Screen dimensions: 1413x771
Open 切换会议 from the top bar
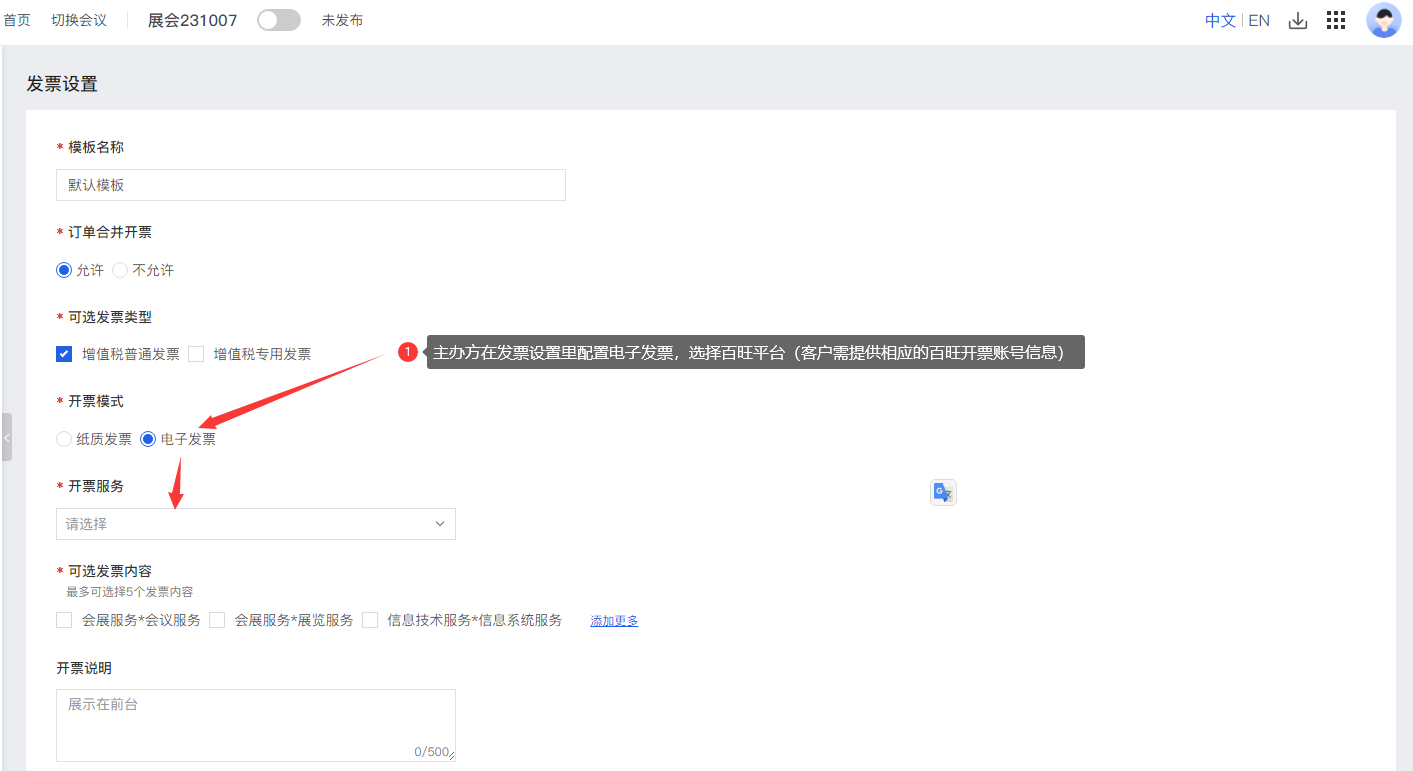(78, 20)
